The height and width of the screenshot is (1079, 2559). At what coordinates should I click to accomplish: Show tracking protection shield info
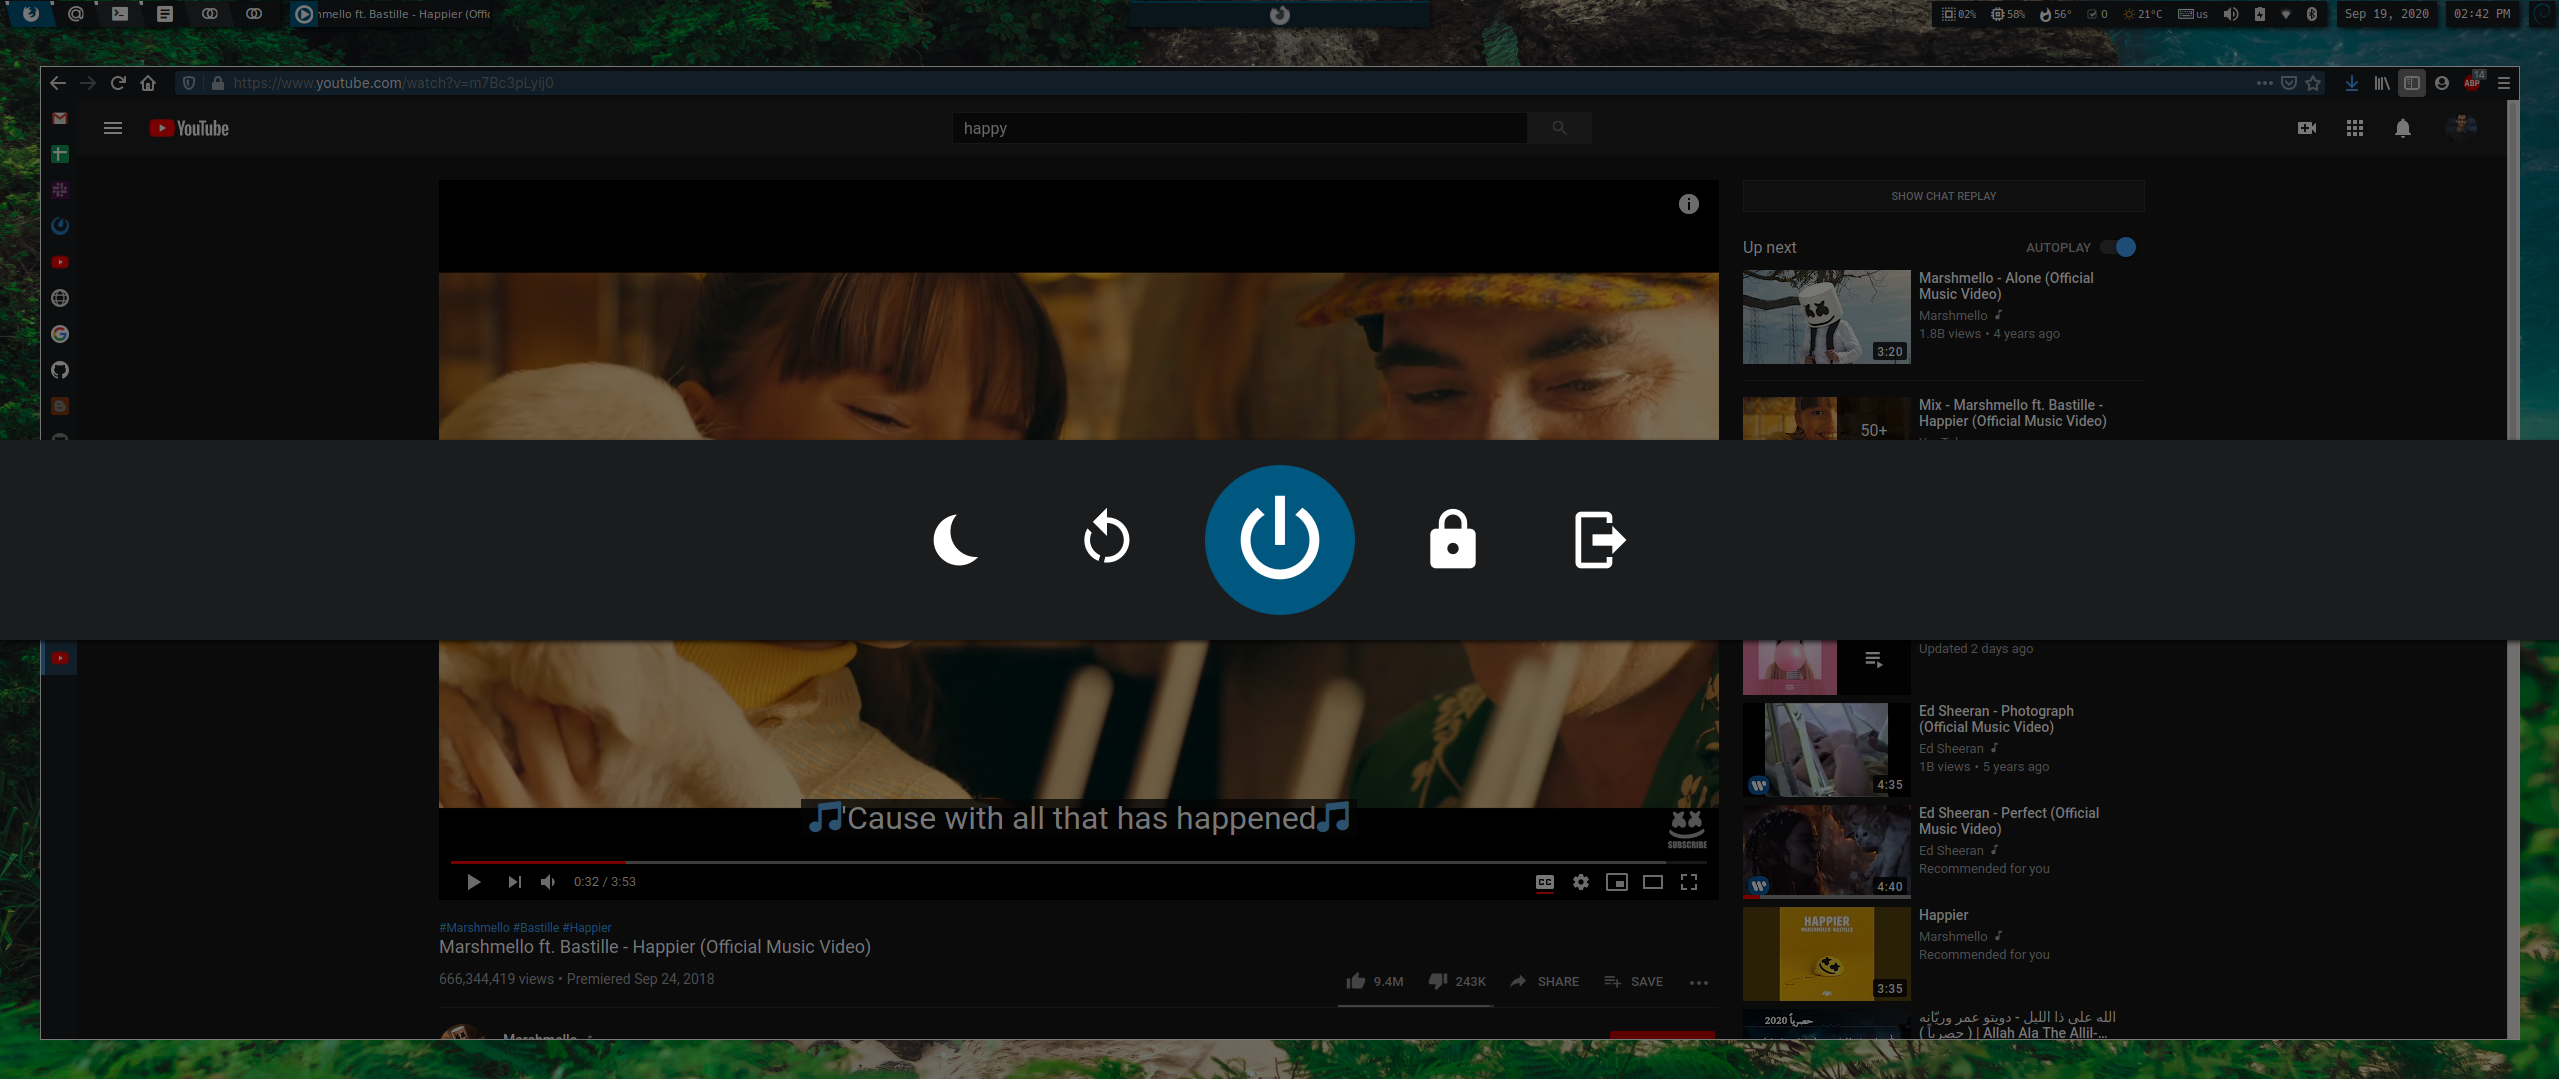tap(189, 83)
